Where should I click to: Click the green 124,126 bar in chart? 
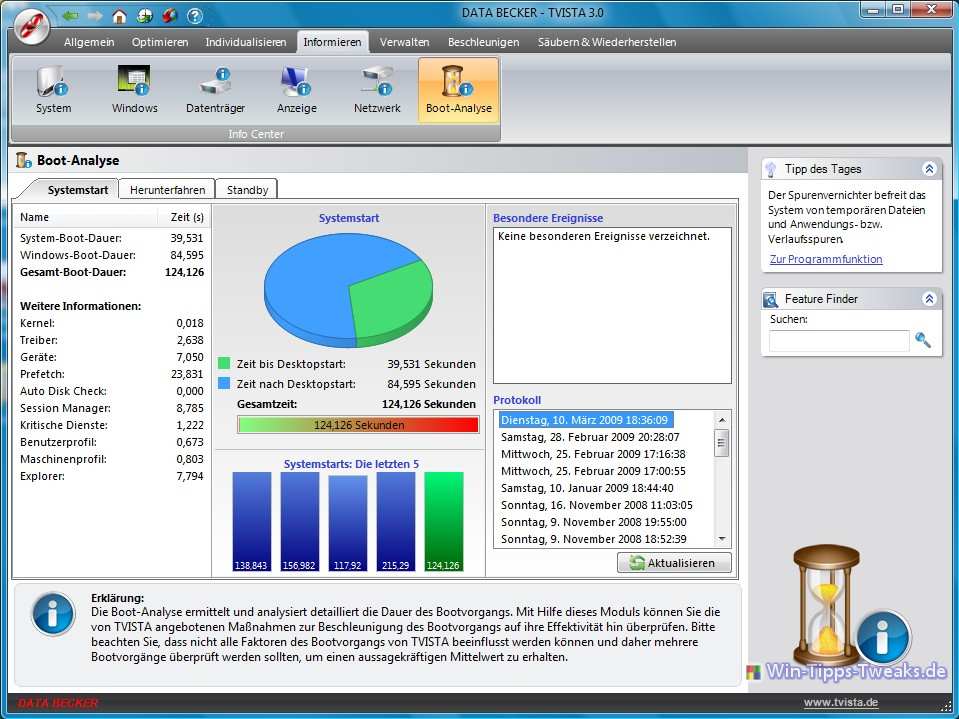[443, 522]
